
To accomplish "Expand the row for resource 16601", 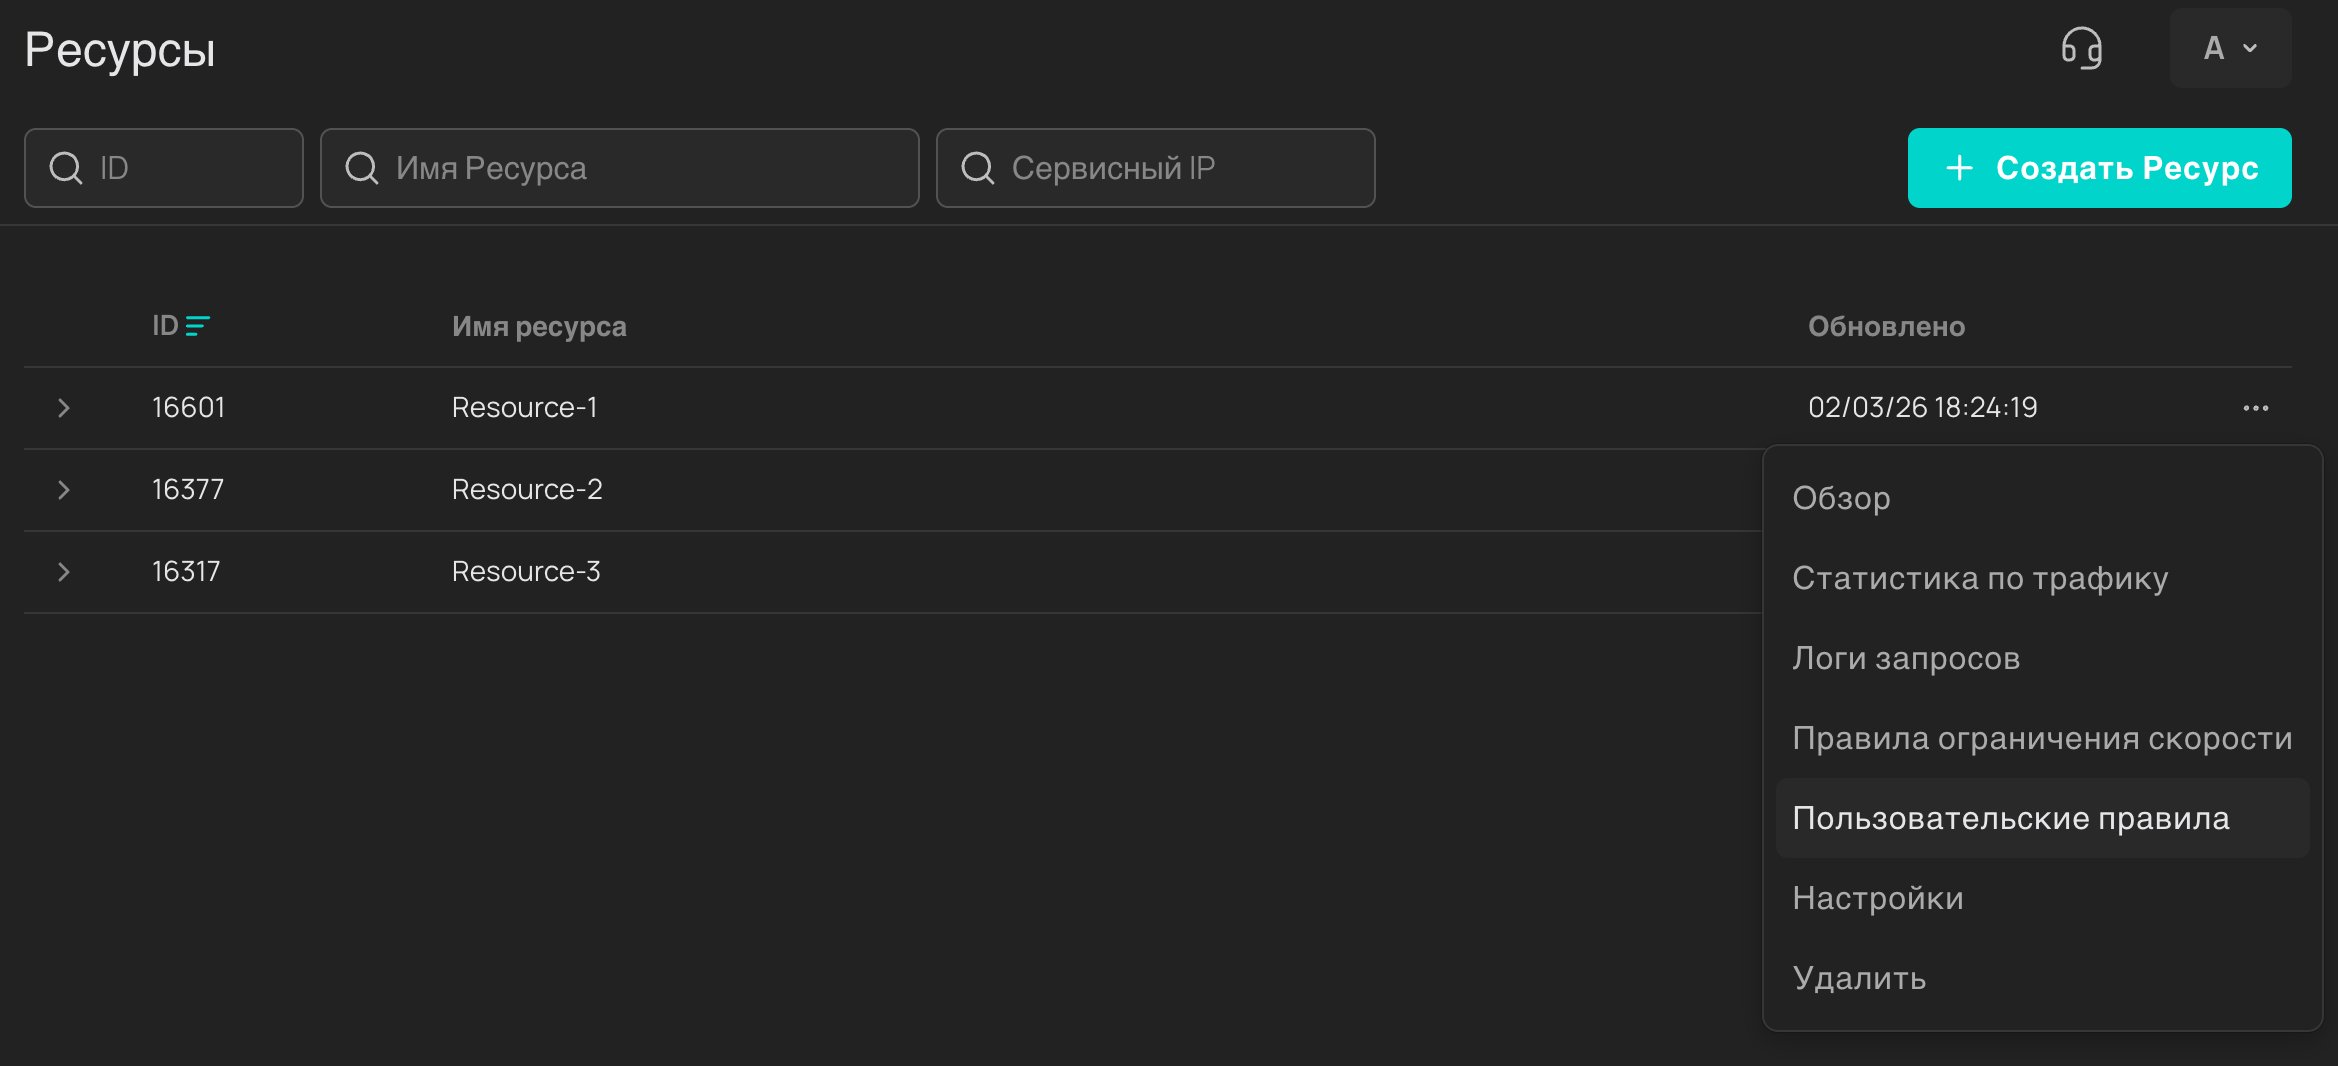I will click(63, 408).
